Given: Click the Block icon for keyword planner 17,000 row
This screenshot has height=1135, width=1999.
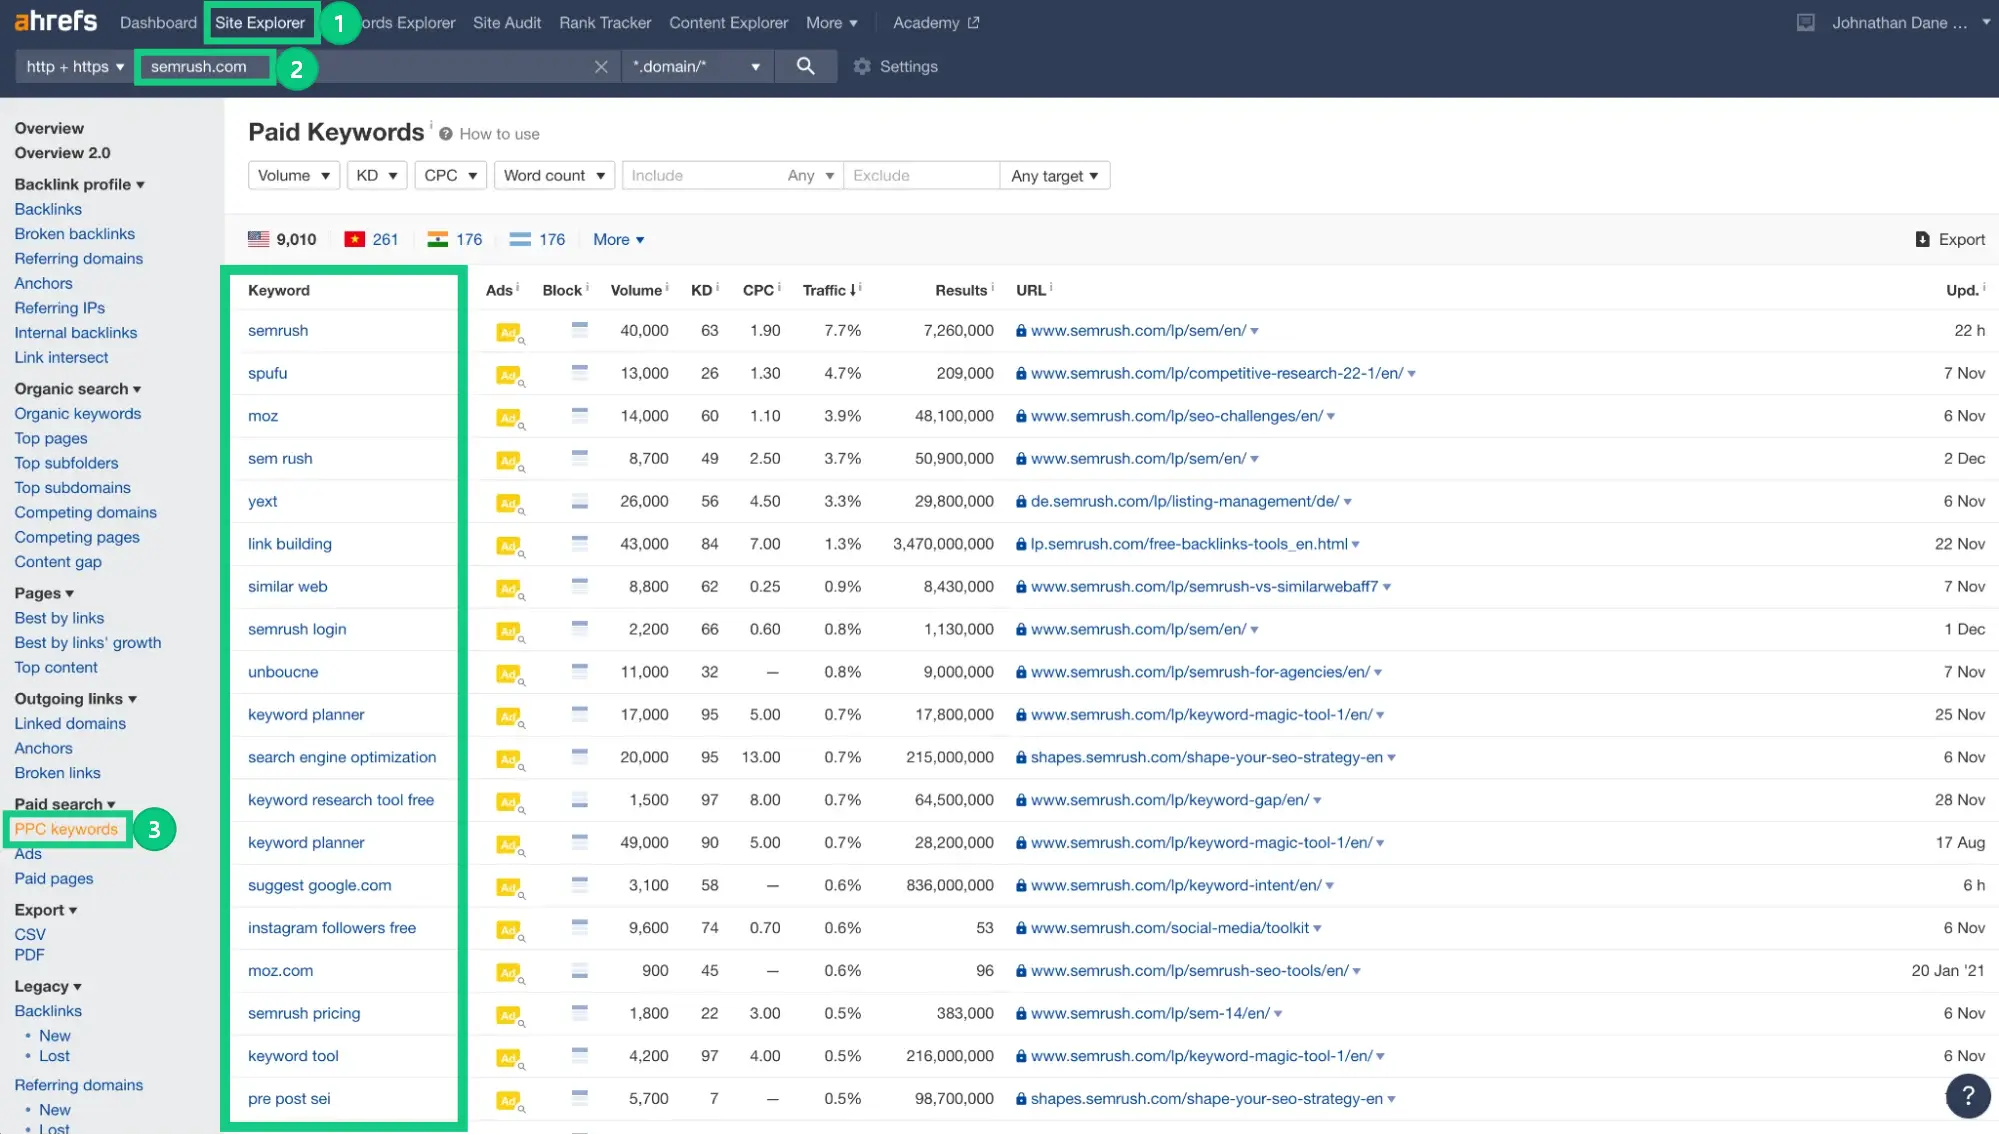Looking at the screenshot, I should [x=579, y=713].
